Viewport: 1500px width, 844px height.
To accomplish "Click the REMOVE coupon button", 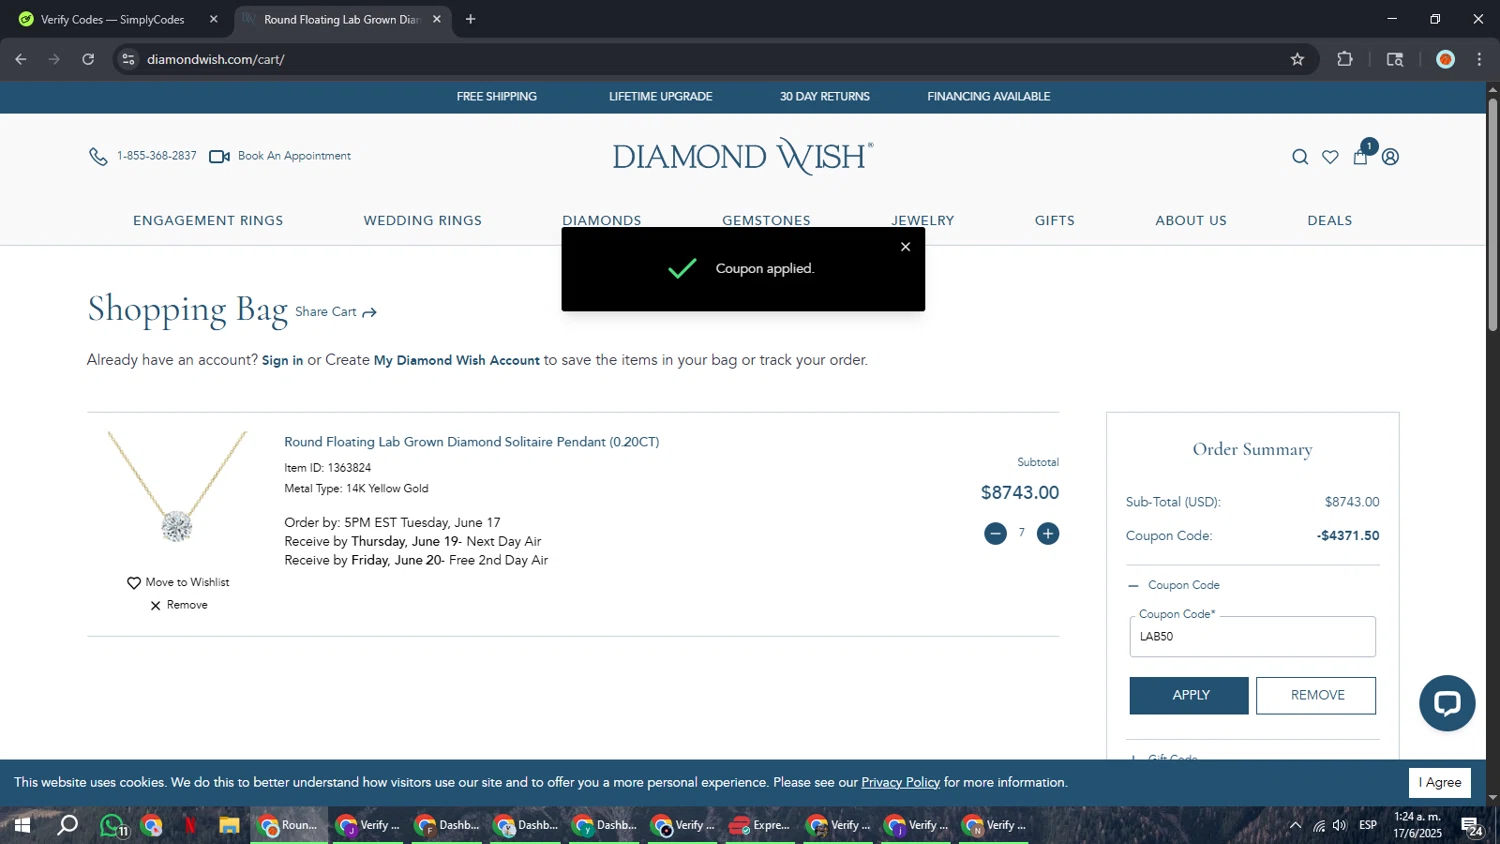I will point(1316,695).
